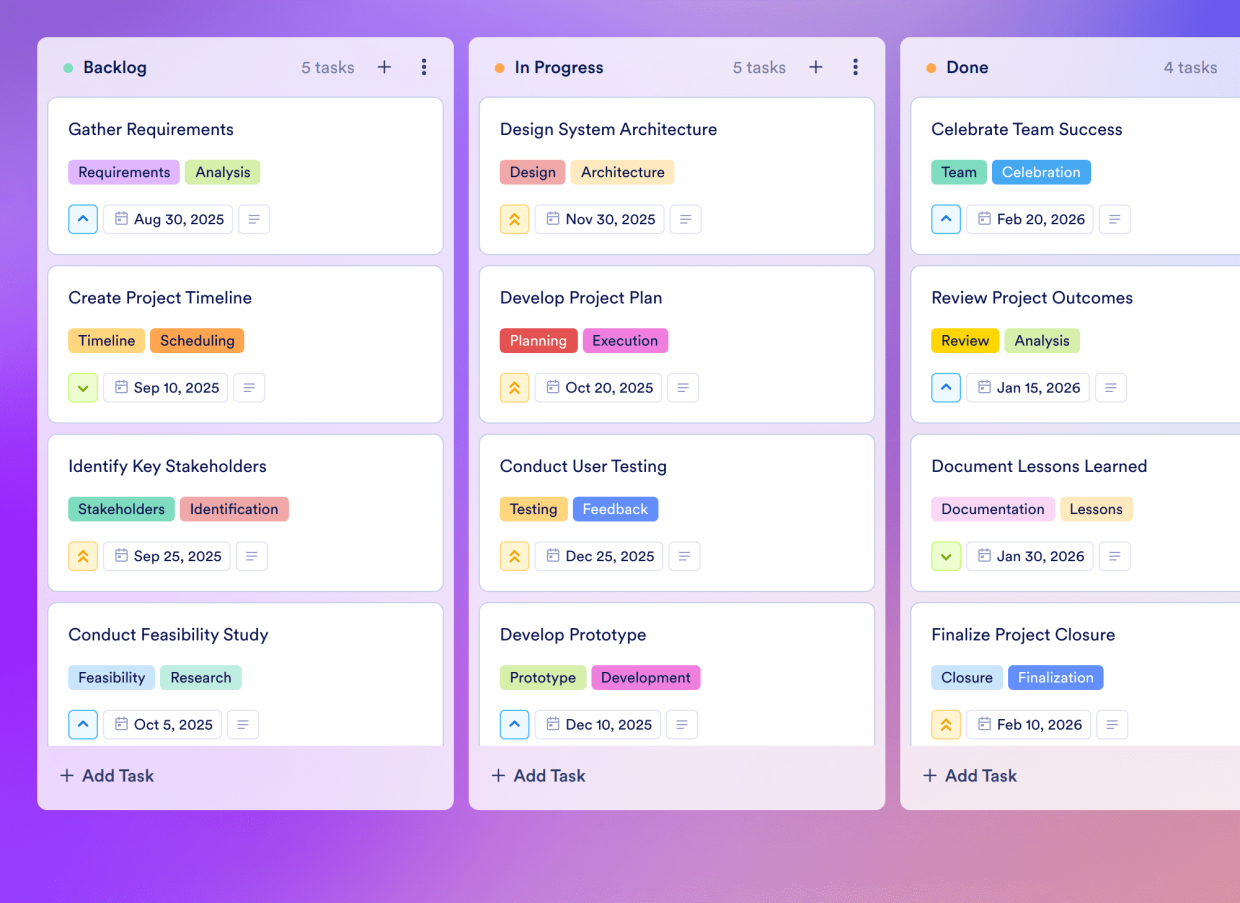Click the plus icon in the Backlog column
Screen dimensions: 1240x903
click(x=384, y=67)
